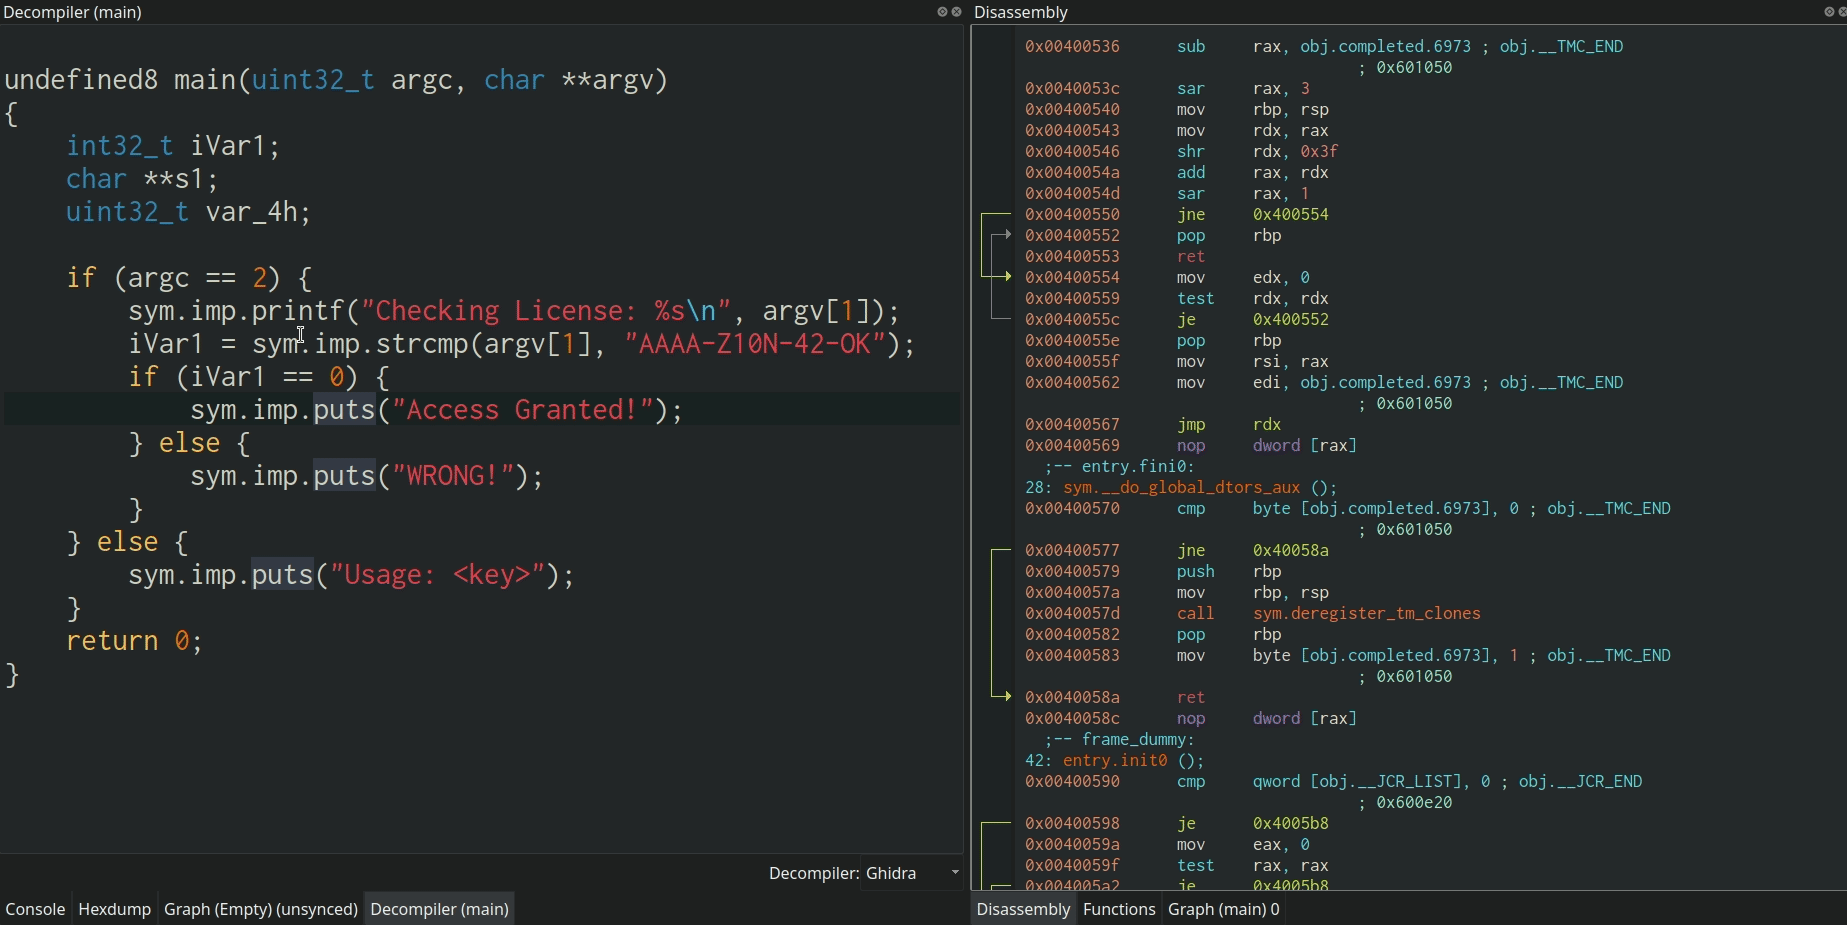Select the "int32_t iVar1;" declaration line
This screenshot has height=925, width=1847.
173,146
